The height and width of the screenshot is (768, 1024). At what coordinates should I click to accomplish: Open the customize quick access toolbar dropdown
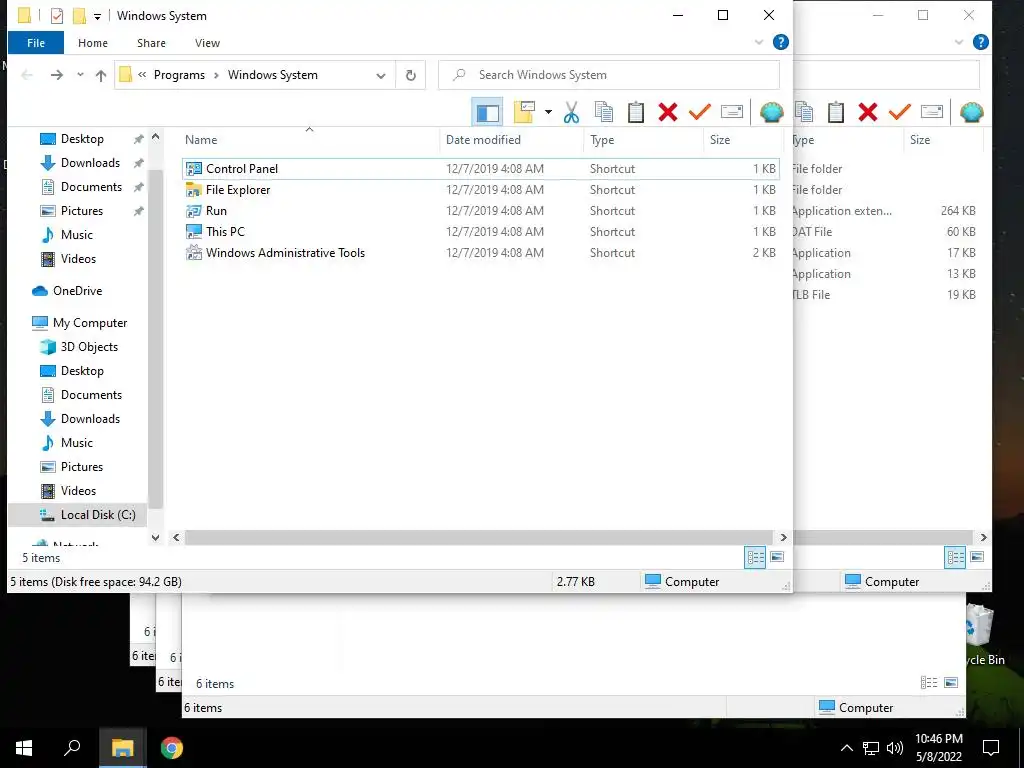point(97,16)
